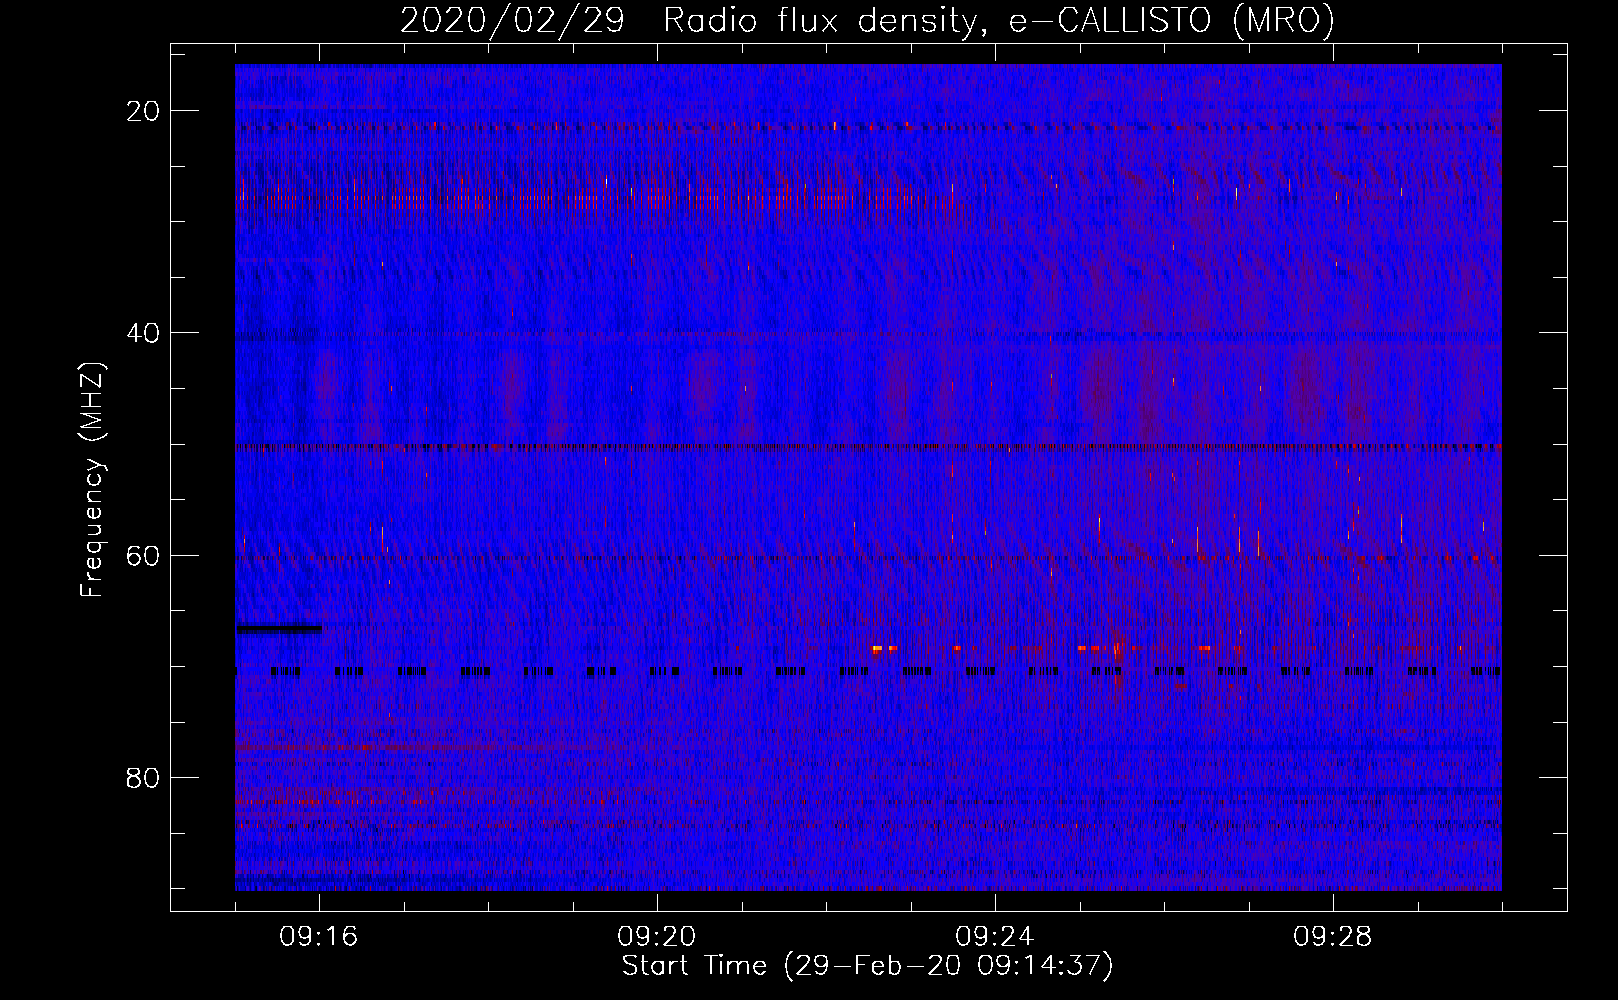The image size is (1618, 1000).
Task: Click the '09:28' time tick label
Action: pyautogui.click(x=1332, y=937)
